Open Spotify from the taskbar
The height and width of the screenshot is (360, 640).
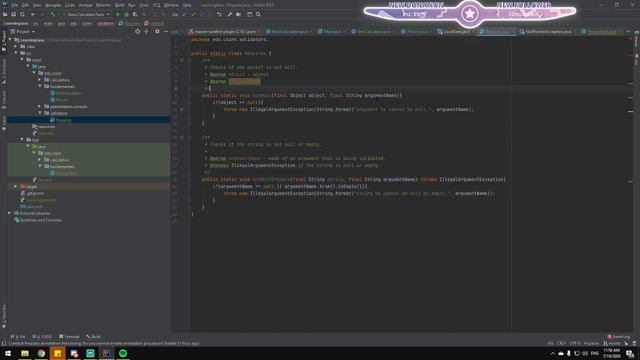[x=123, y=353]
